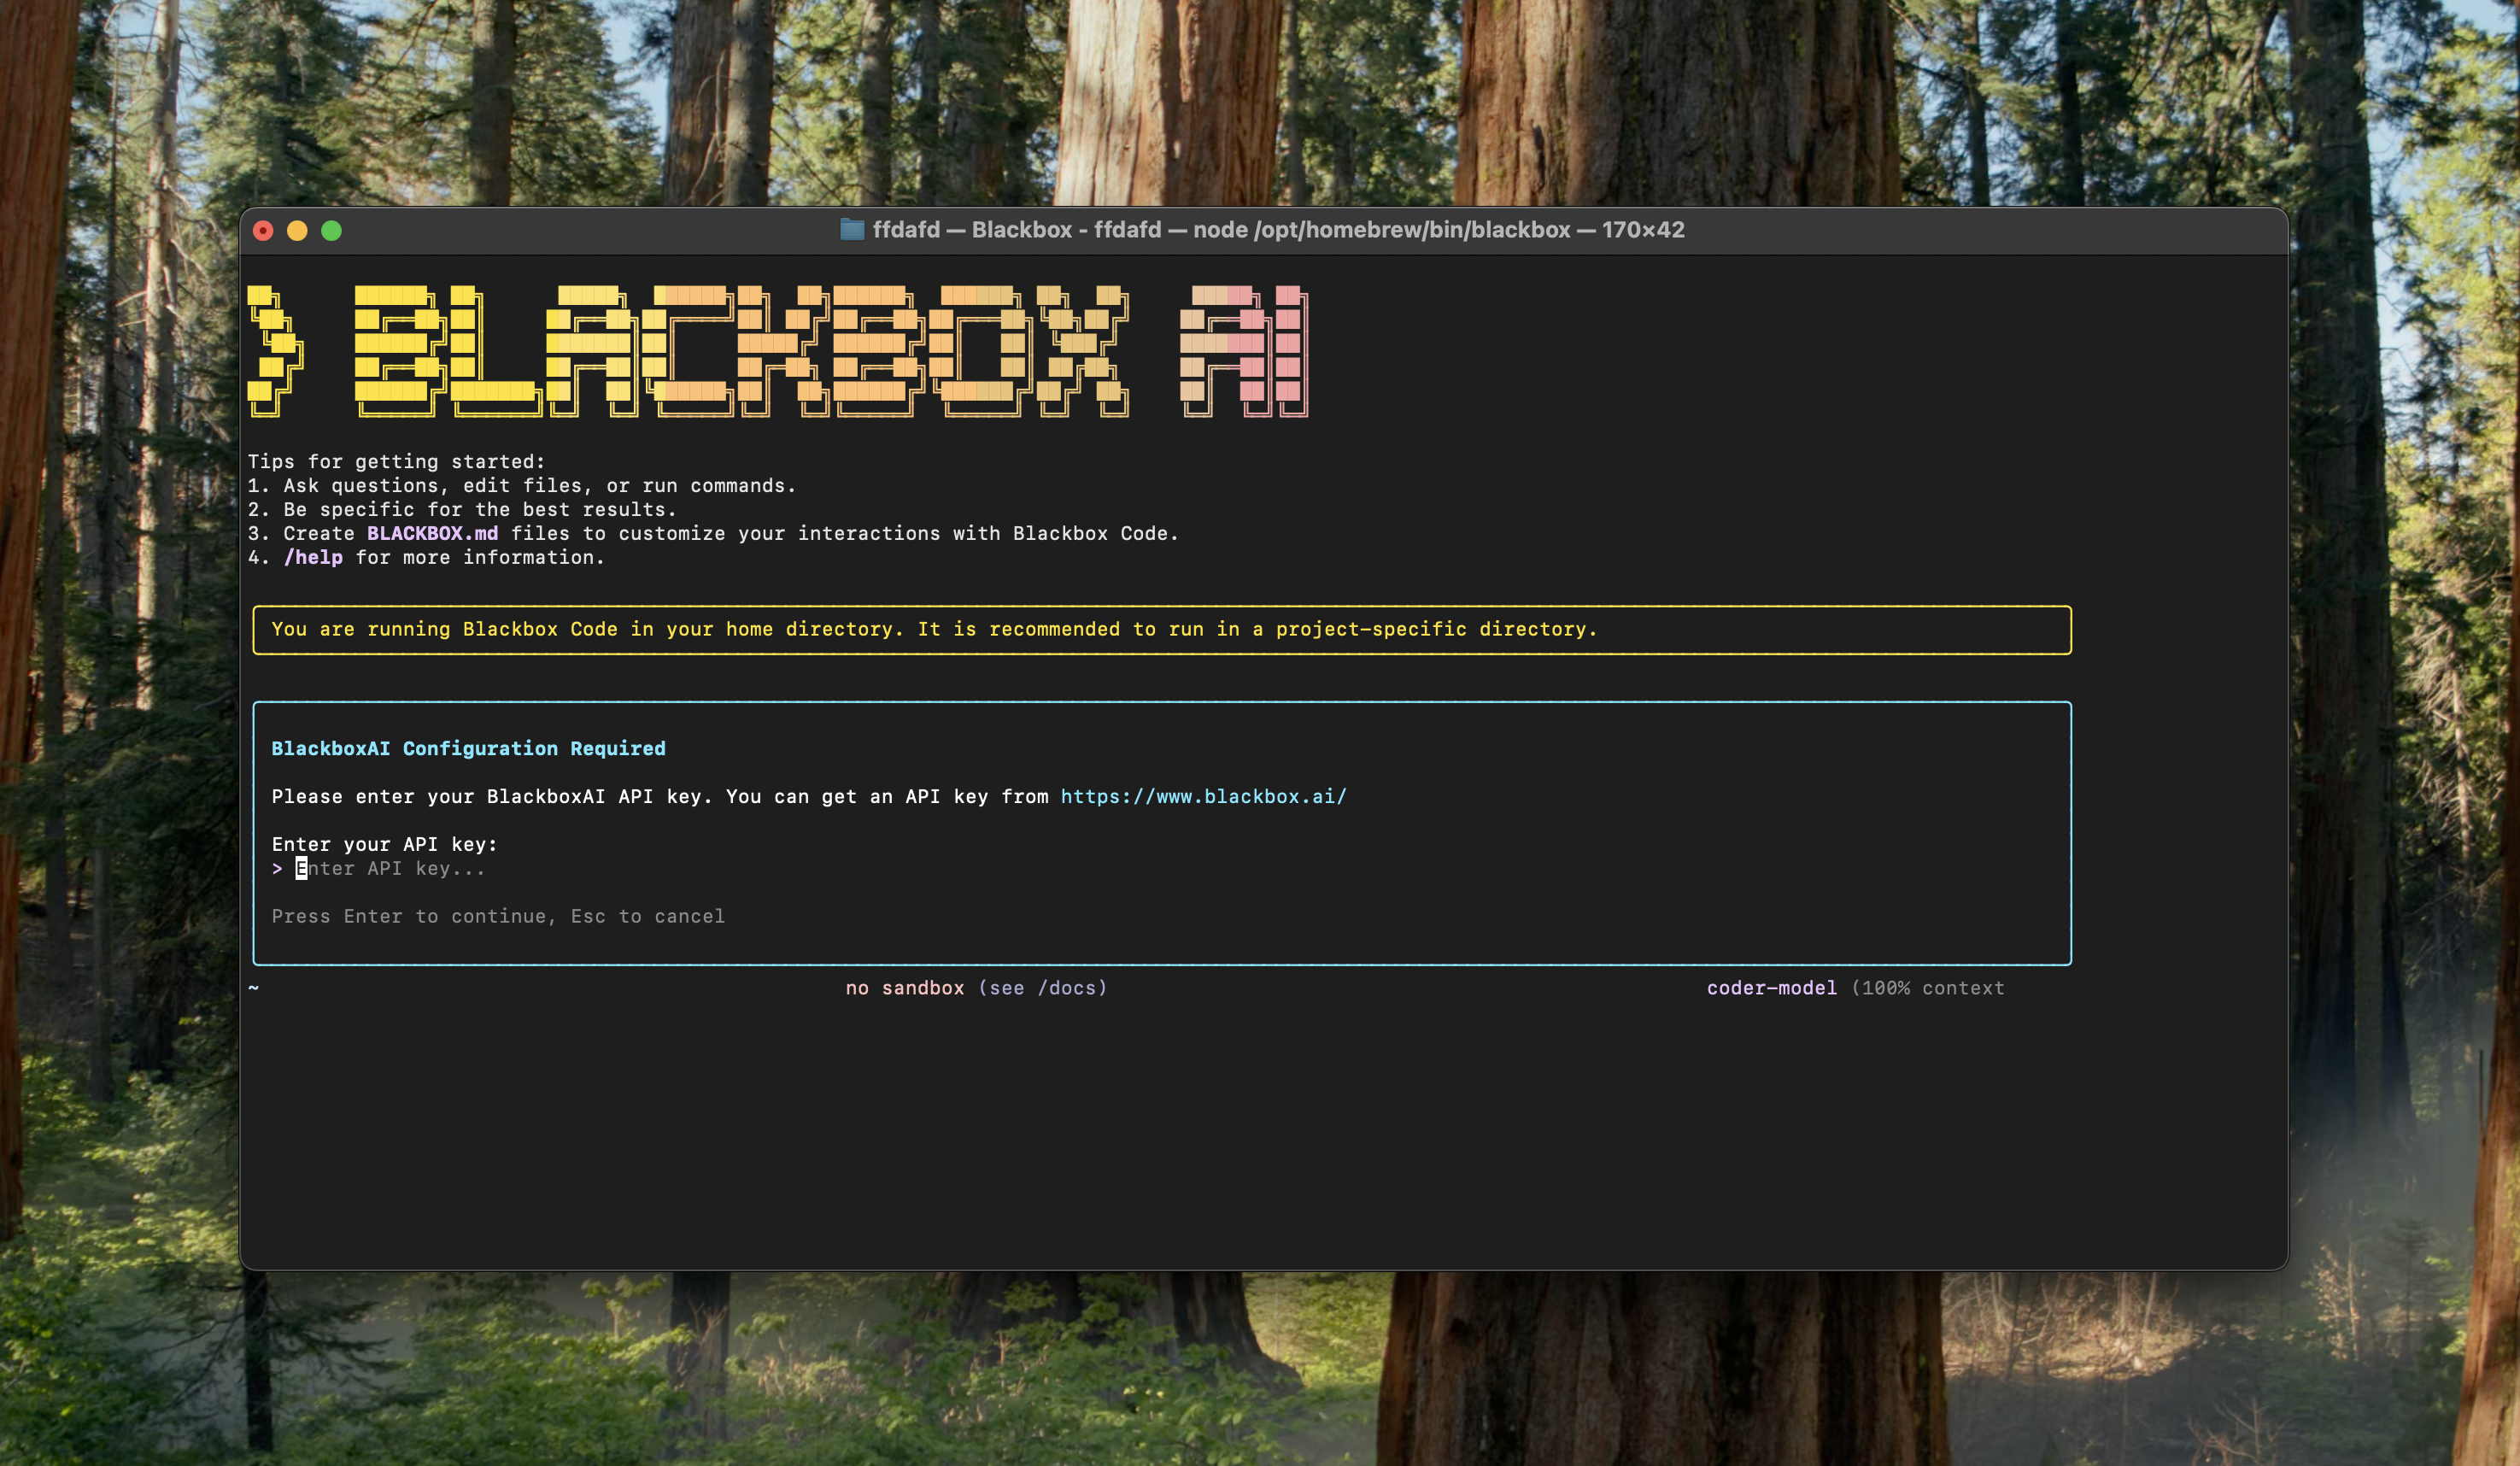Screen dimensions: 2520x1466
Task: Click the BlackboxAI Configuration Required heading
Action: pos(468,749)
